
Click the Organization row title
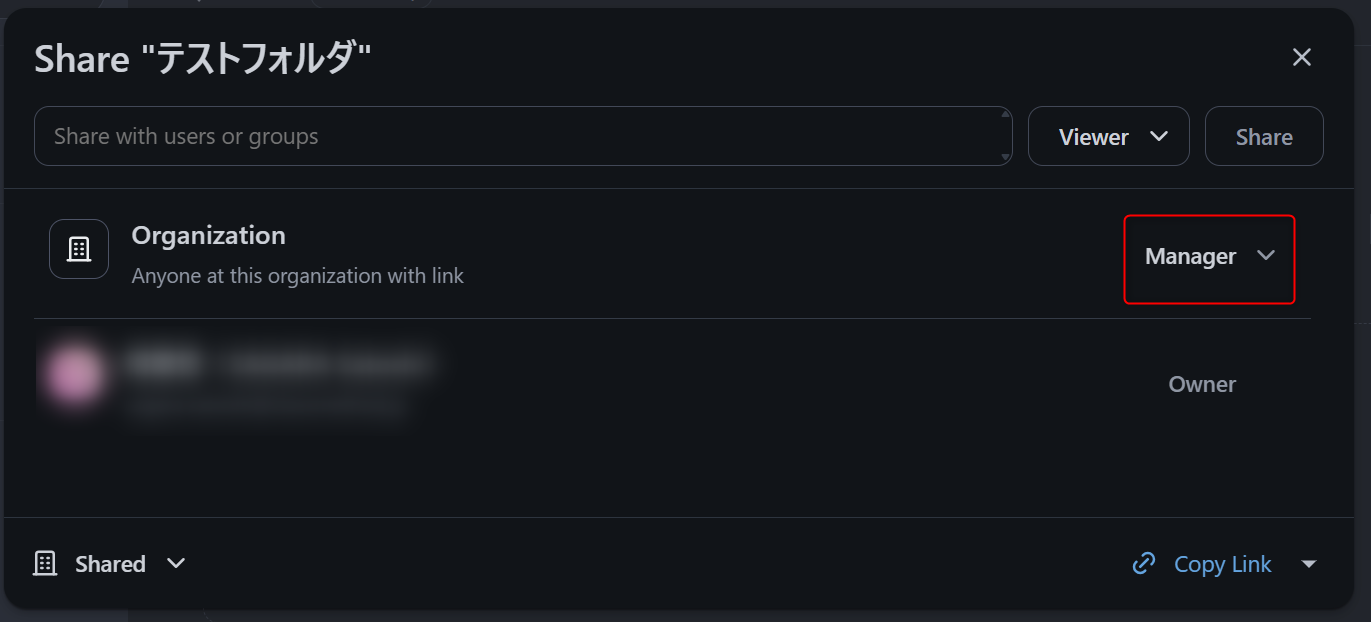coord(208,235)
